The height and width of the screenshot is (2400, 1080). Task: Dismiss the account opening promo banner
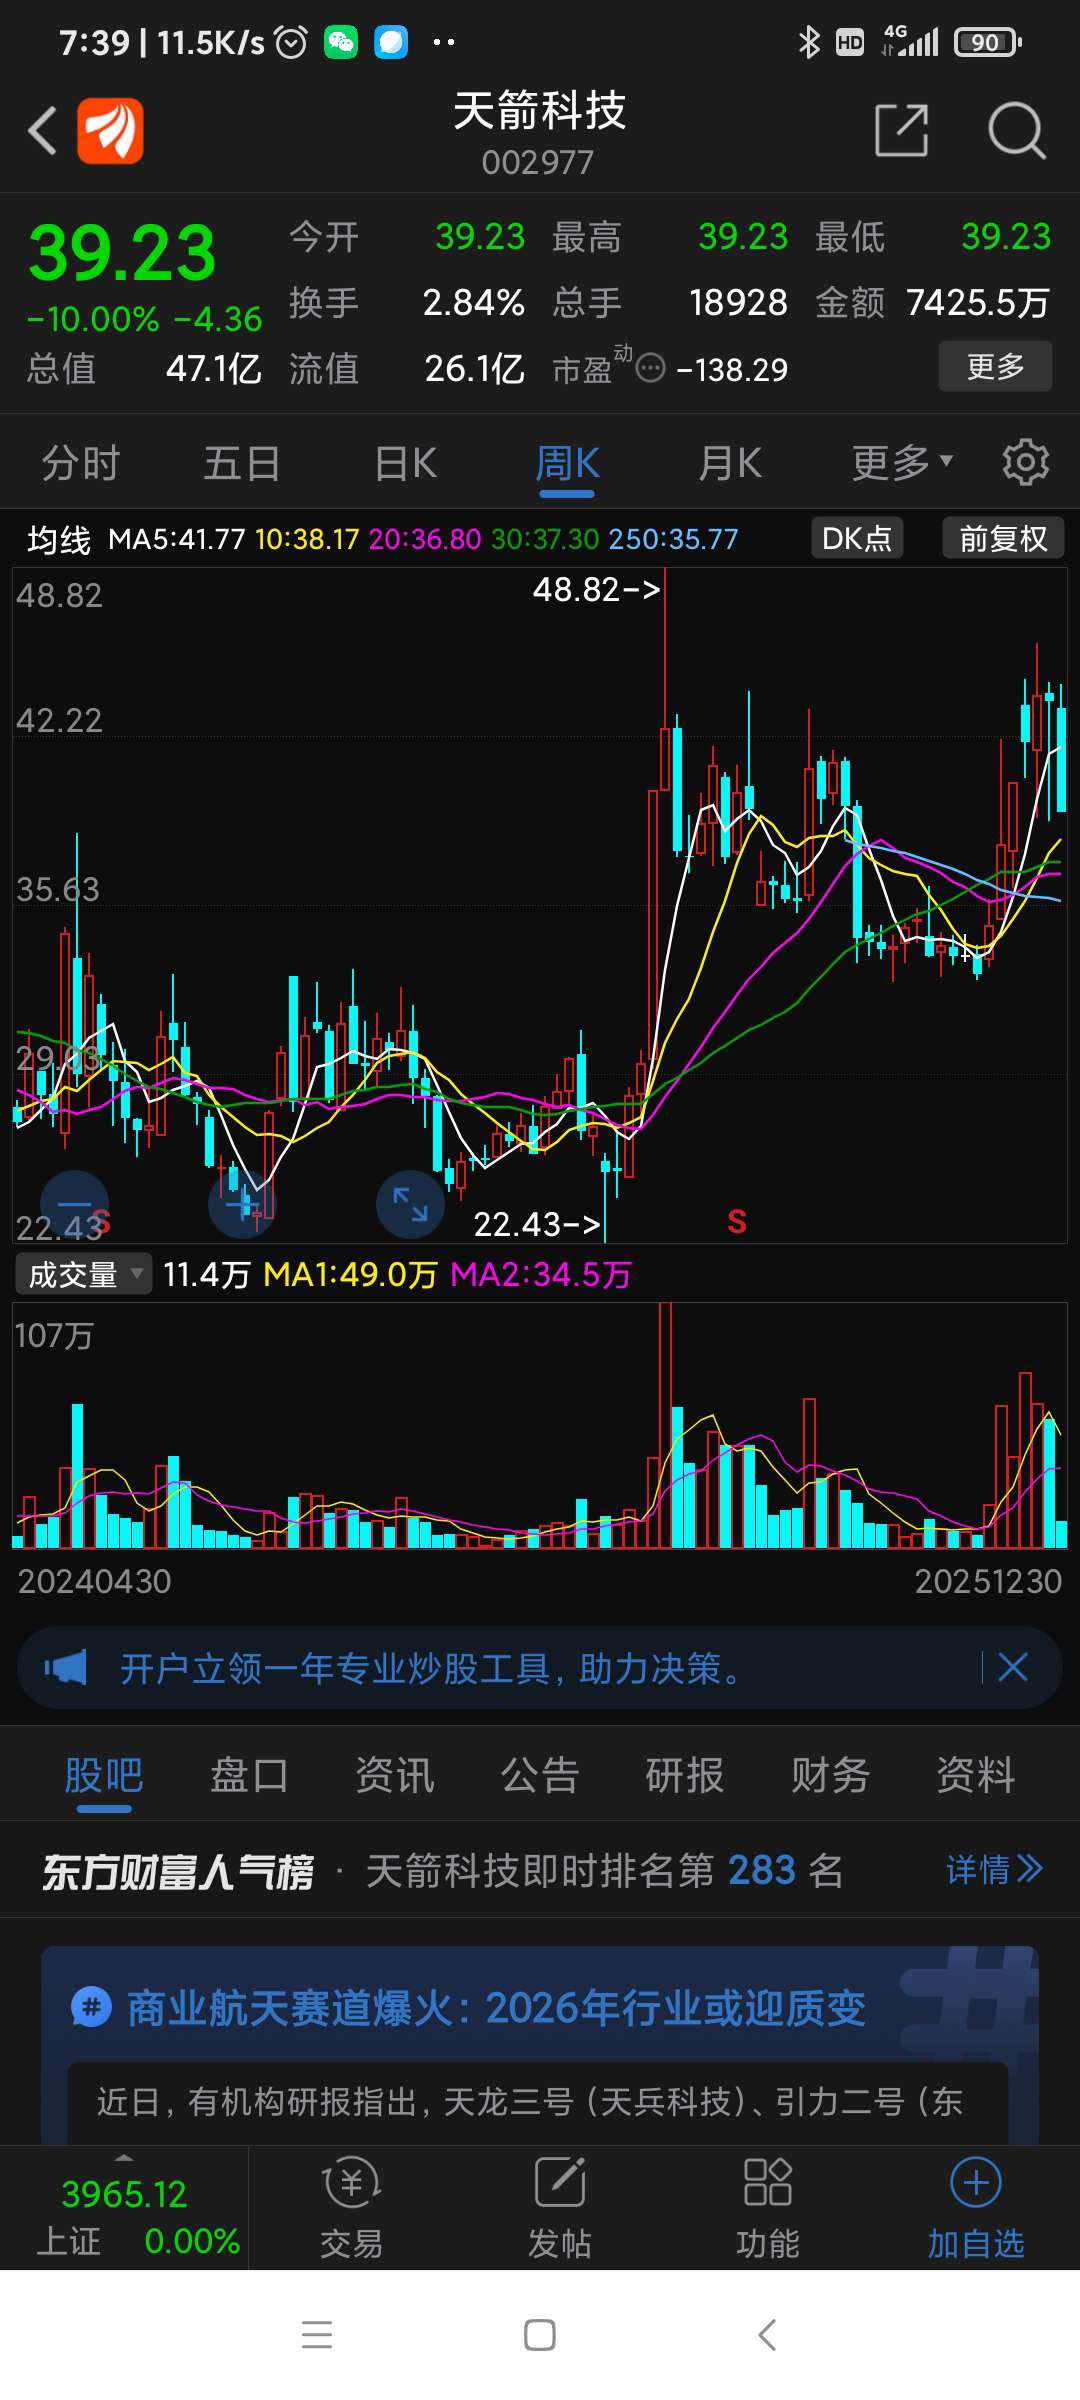(1013, 1667)
